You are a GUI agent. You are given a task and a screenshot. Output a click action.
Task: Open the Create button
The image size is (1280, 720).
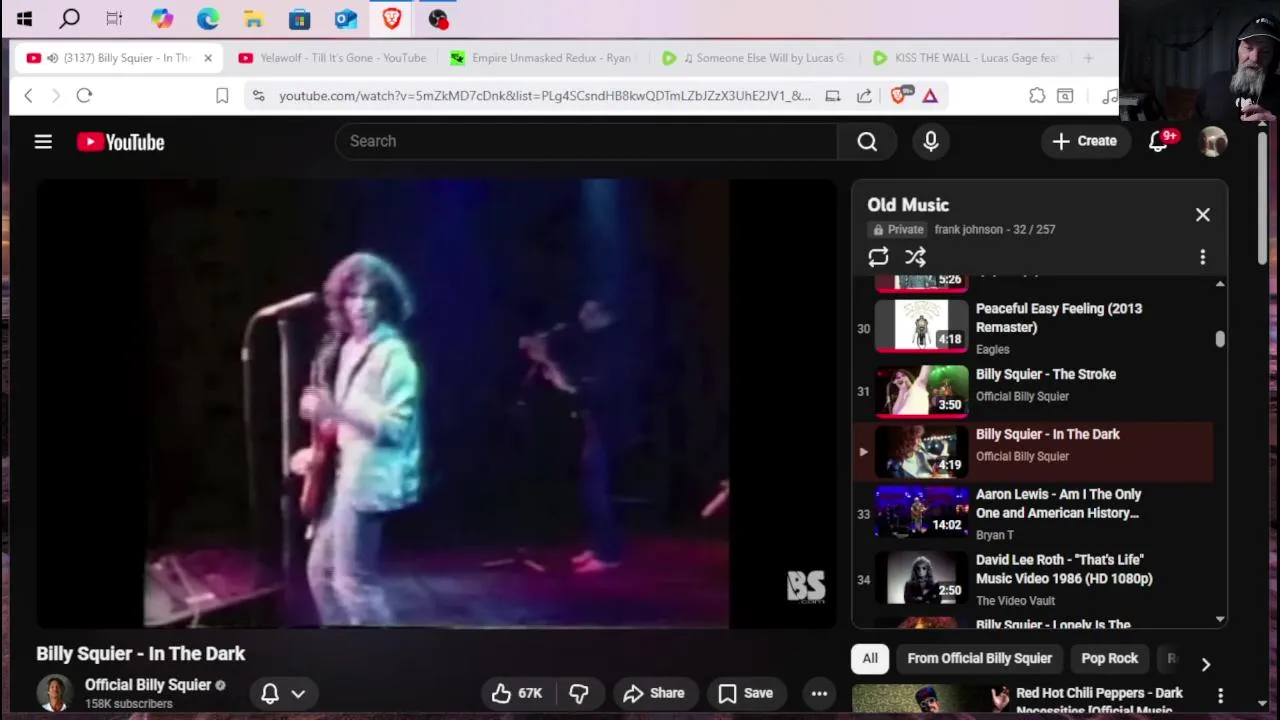pos(1084,142)
